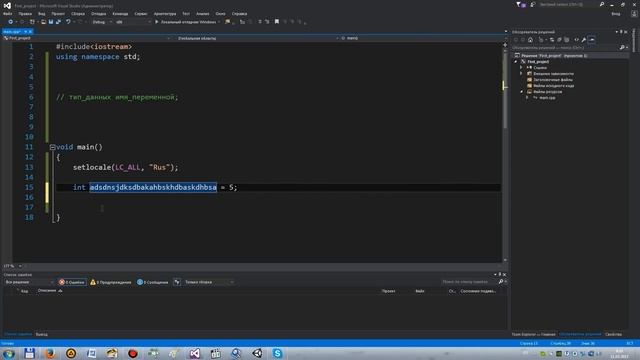Open the Все решение scope dropdown
This screenshot has width=640, height=360.
click(x=29, y=282)
